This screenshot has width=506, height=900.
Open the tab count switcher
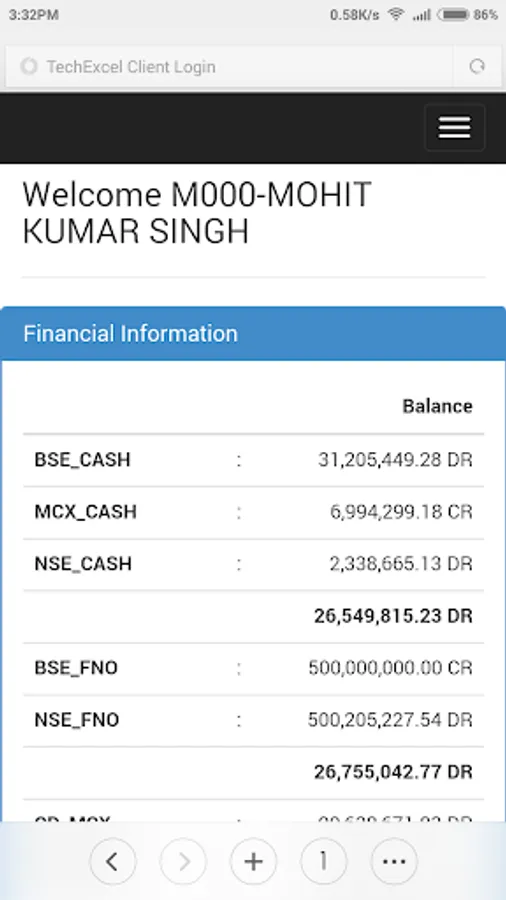click(324, 861)
